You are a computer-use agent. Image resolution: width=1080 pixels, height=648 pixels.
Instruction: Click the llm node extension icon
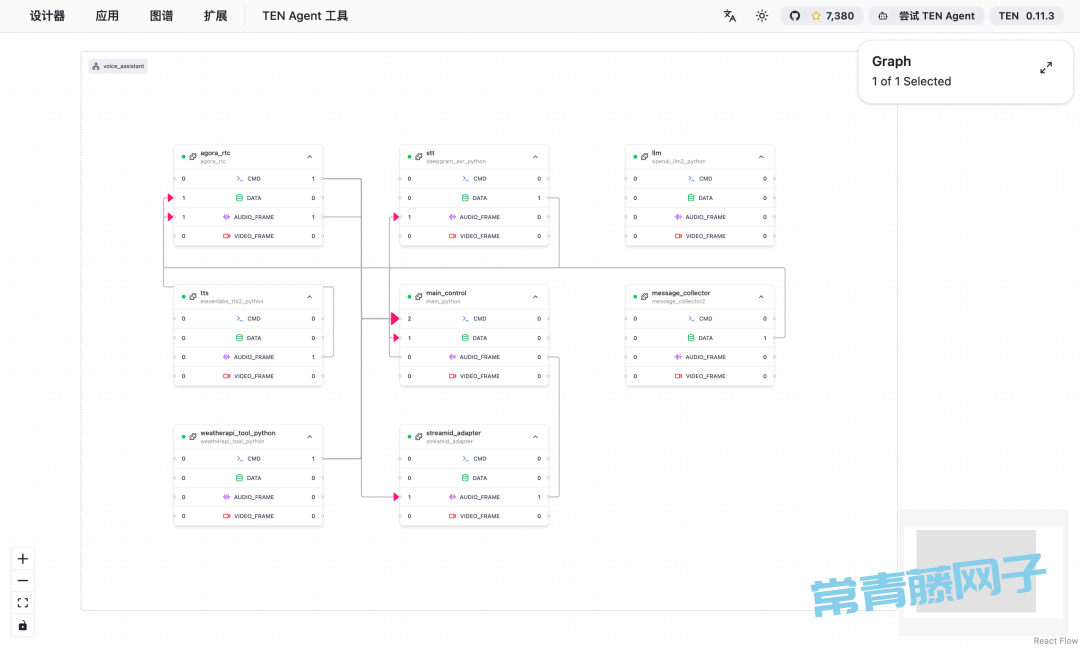tap(645, 157)
